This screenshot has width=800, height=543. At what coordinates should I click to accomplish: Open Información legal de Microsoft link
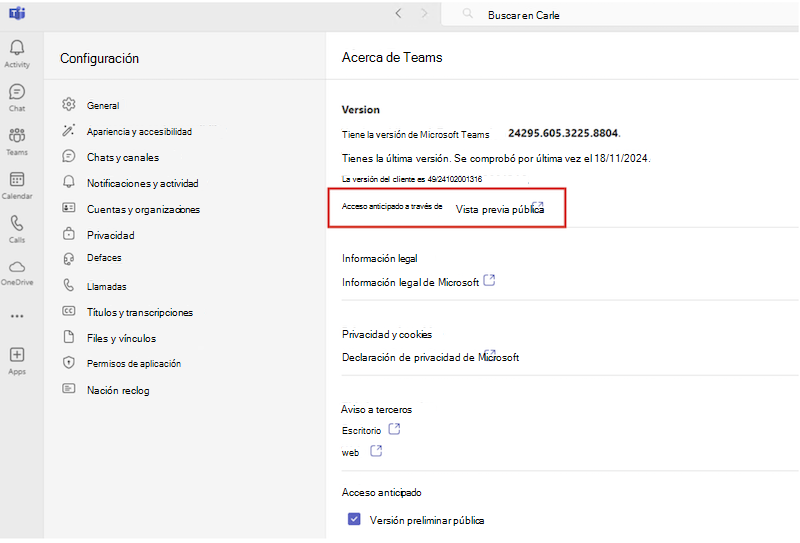tap(410, 282)
